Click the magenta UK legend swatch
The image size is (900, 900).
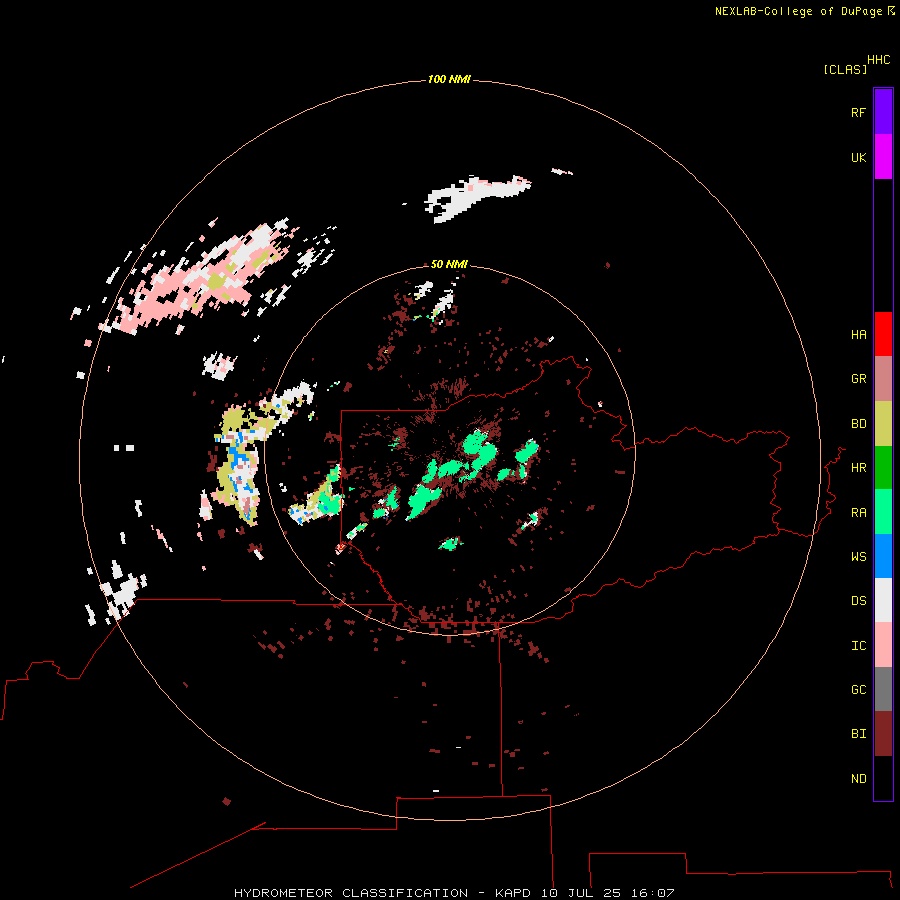click(883, 157)
